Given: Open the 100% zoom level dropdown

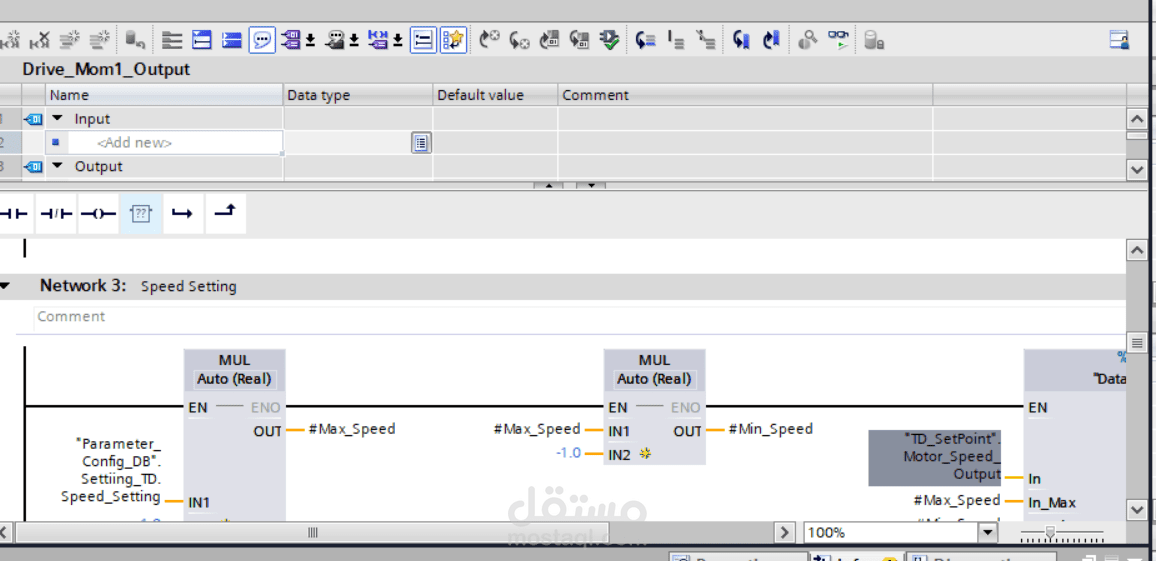Looking at the screenshot, I should [x=987, y=532].
